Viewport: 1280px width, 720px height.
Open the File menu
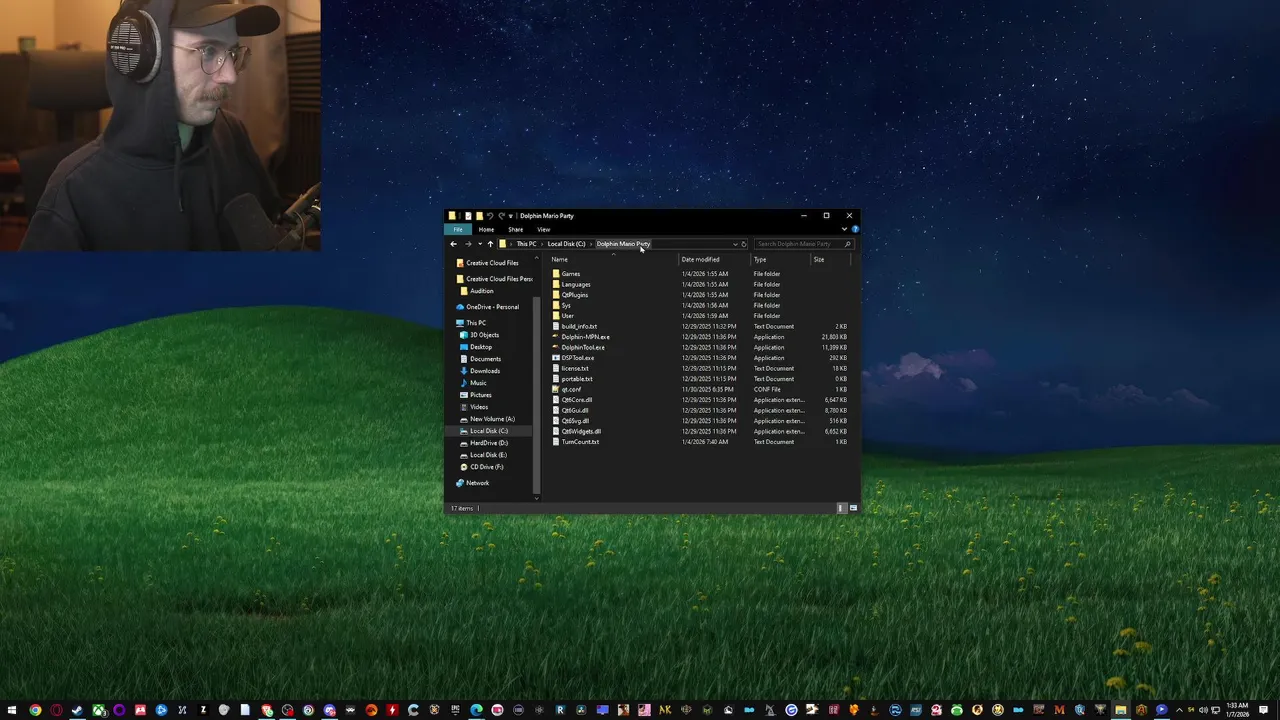458,229
